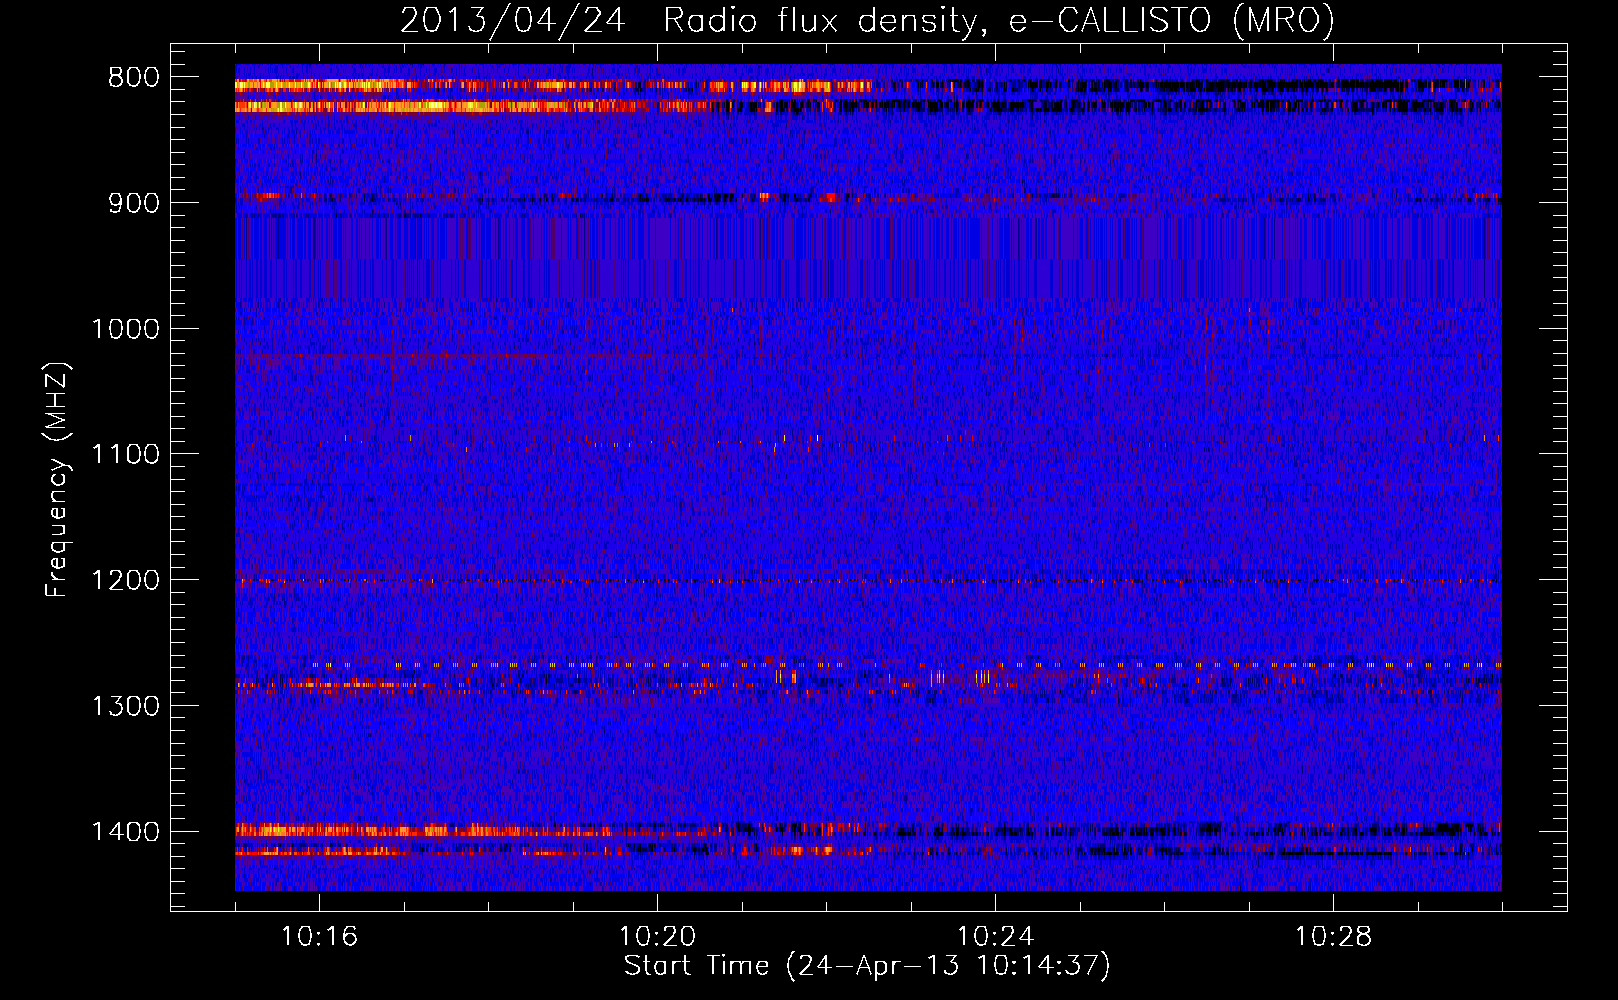Select the 1200 frequency tick label
1618x1000 pixels.
(x=125, y=581)
